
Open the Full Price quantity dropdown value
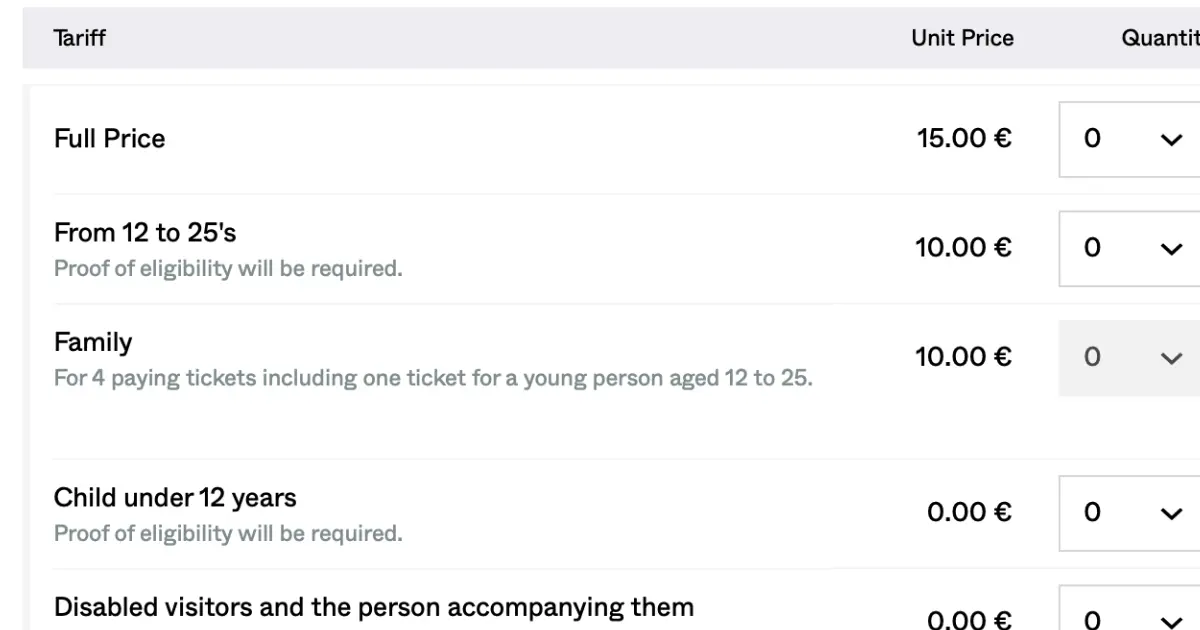pos(1129,139)
